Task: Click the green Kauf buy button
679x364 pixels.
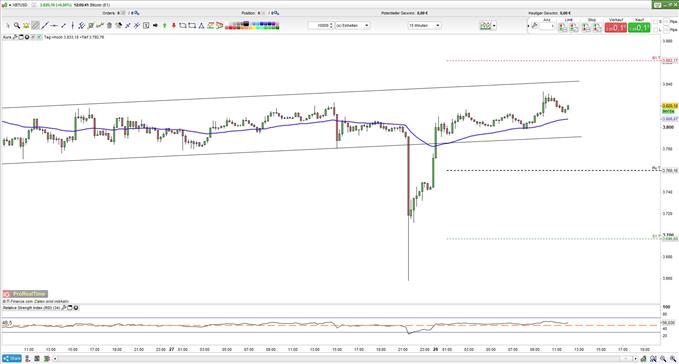Action: pyautogui.click(x=639, y=27)
